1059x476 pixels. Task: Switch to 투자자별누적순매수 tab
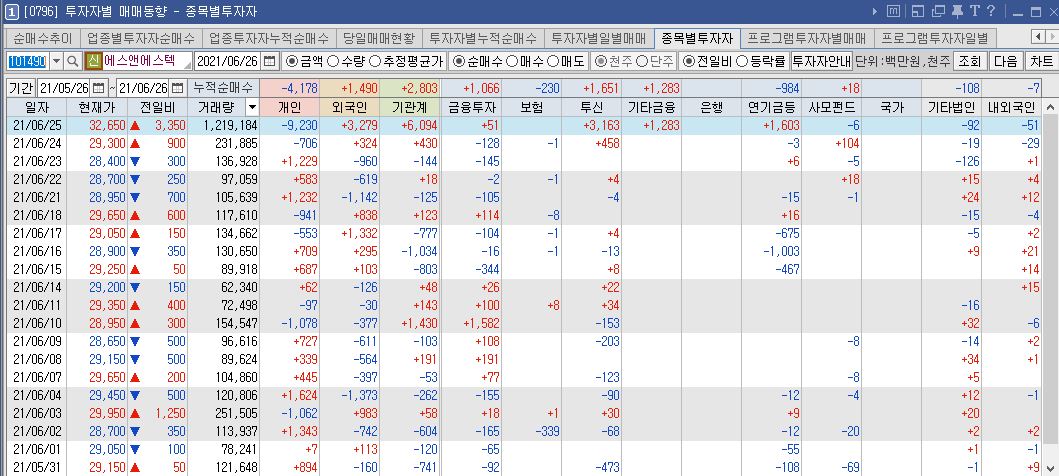click(483, 38)
